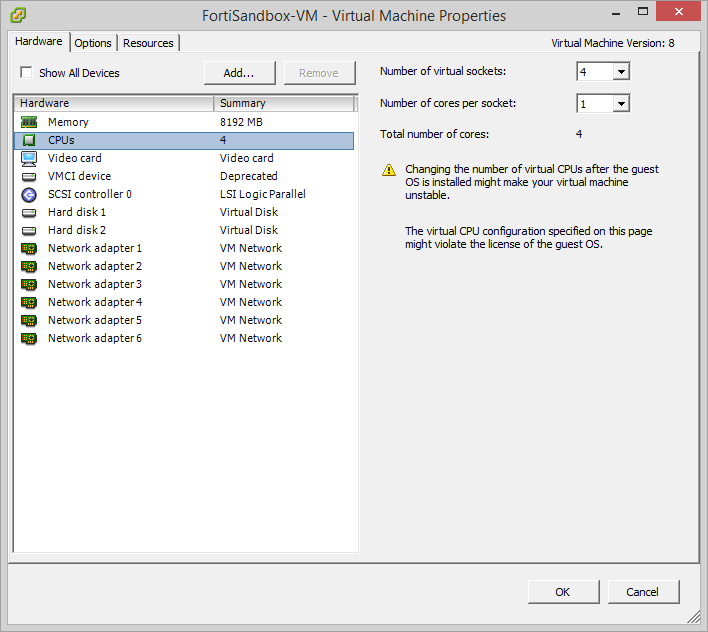The image size is (708, 632).
Task: Expand the cores per socket dropdown
Action: click(x=620, y=104)
